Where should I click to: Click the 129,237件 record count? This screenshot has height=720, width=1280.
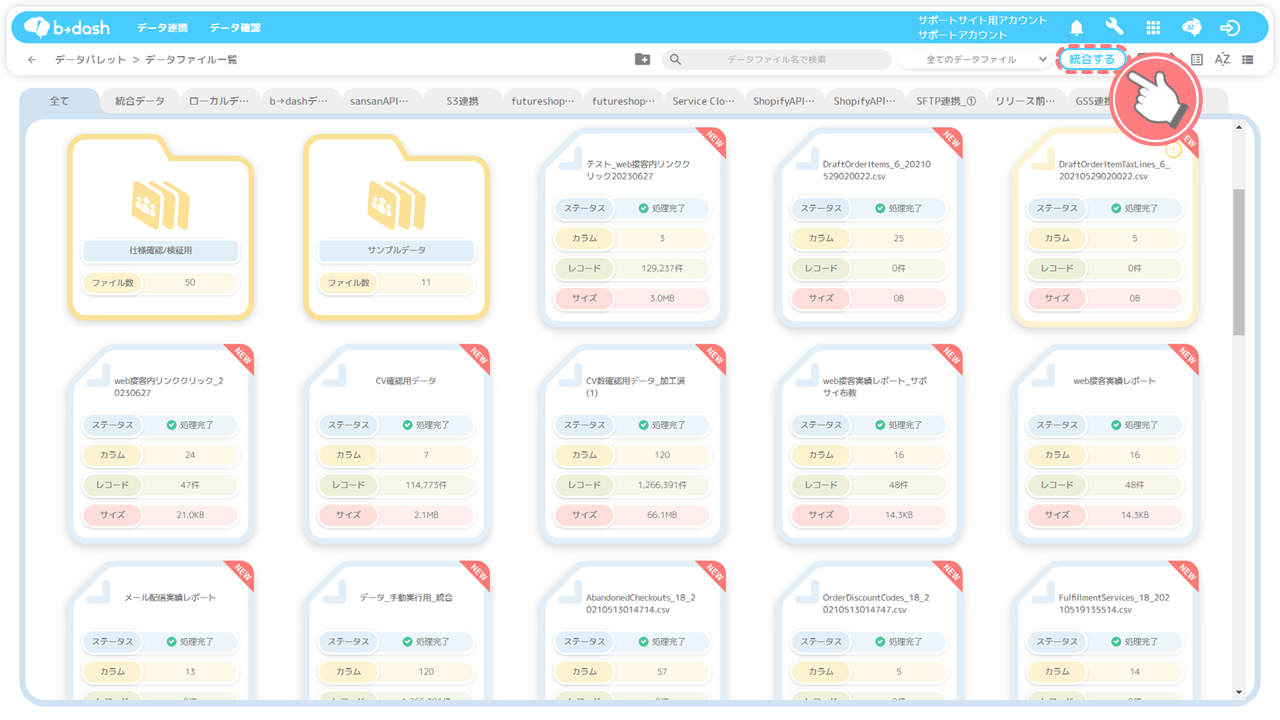click(x=662, y=269)
